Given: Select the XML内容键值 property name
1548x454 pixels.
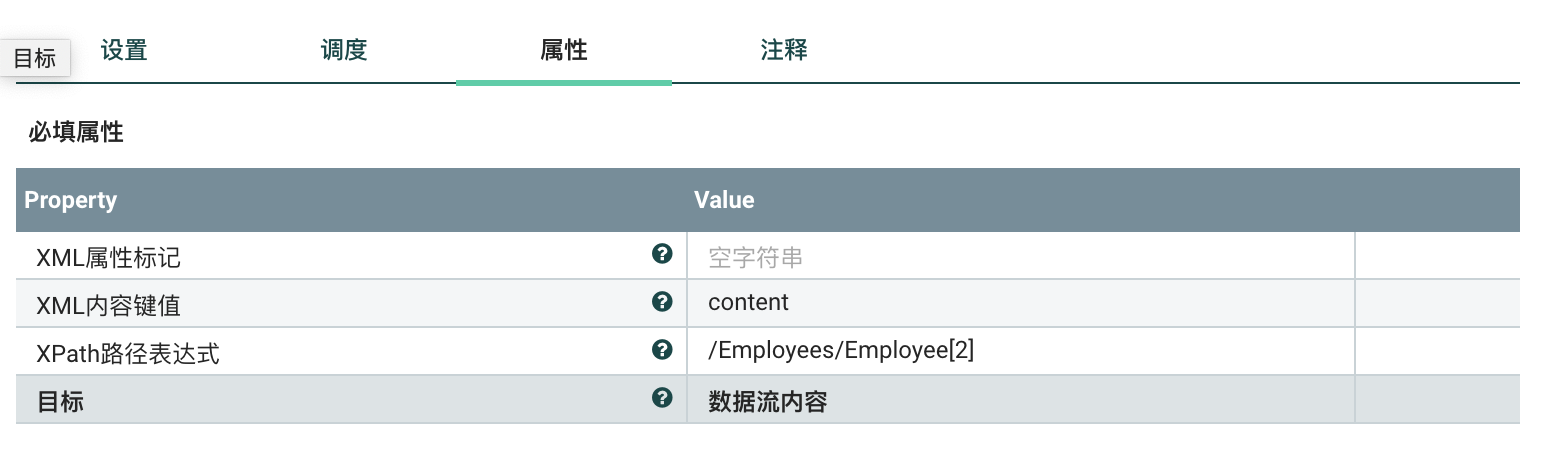Looking at the screenshot, I should click(x=108, y=306).
